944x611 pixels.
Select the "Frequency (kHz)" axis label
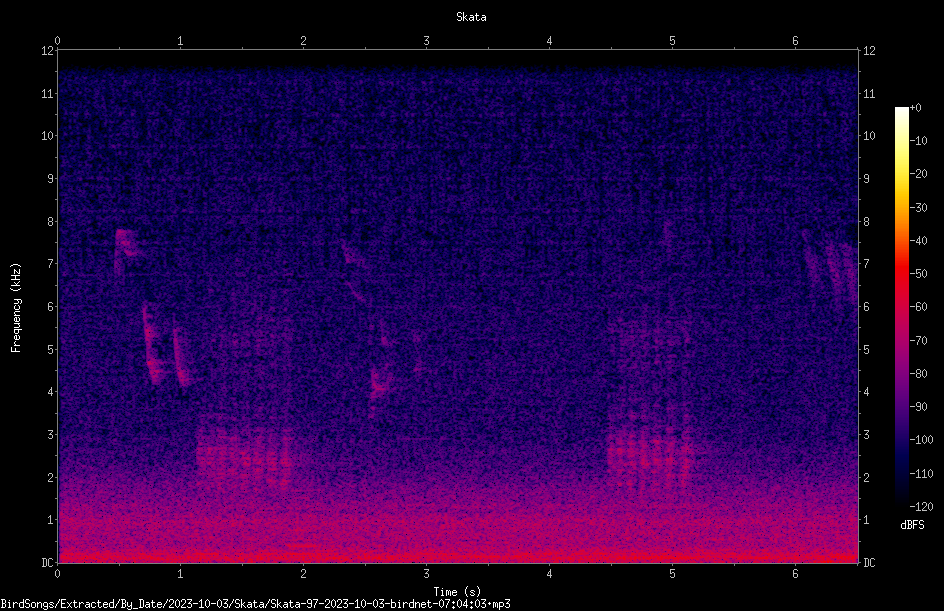(x=16, y=308)
